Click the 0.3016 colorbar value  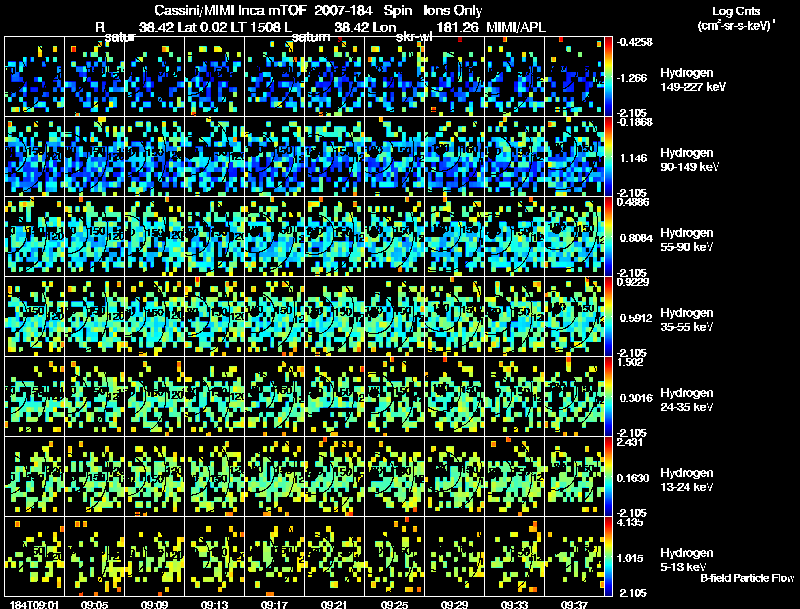click(636, 398)
